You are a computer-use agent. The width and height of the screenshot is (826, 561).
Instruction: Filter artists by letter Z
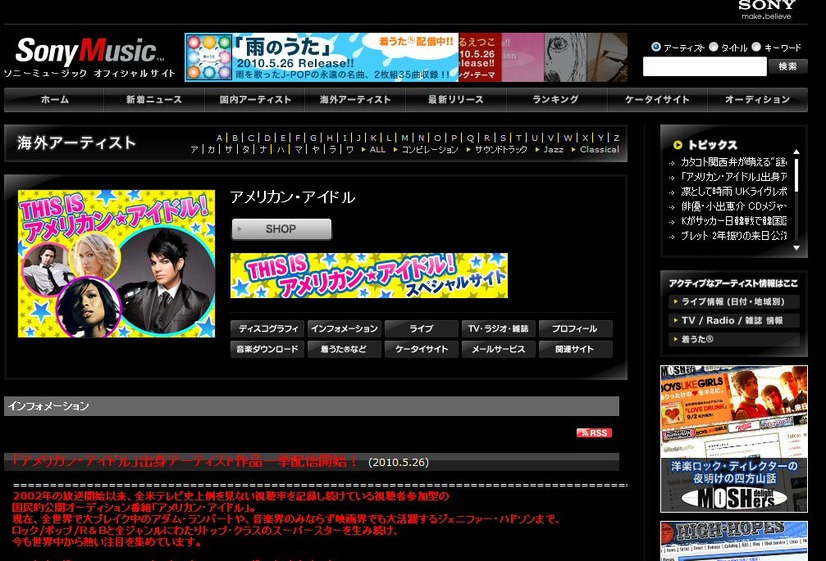point(616,138)
